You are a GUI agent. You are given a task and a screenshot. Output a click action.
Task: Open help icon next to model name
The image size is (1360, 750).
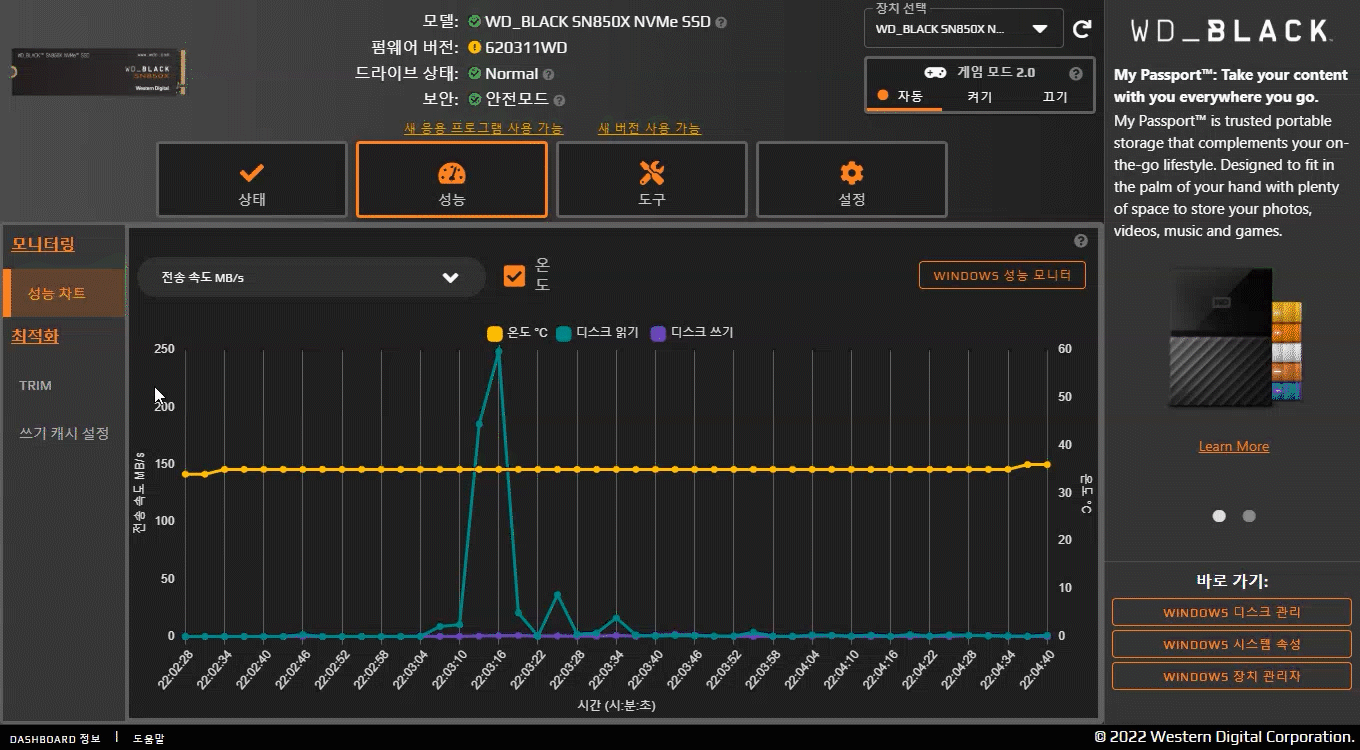click(721, 22)
